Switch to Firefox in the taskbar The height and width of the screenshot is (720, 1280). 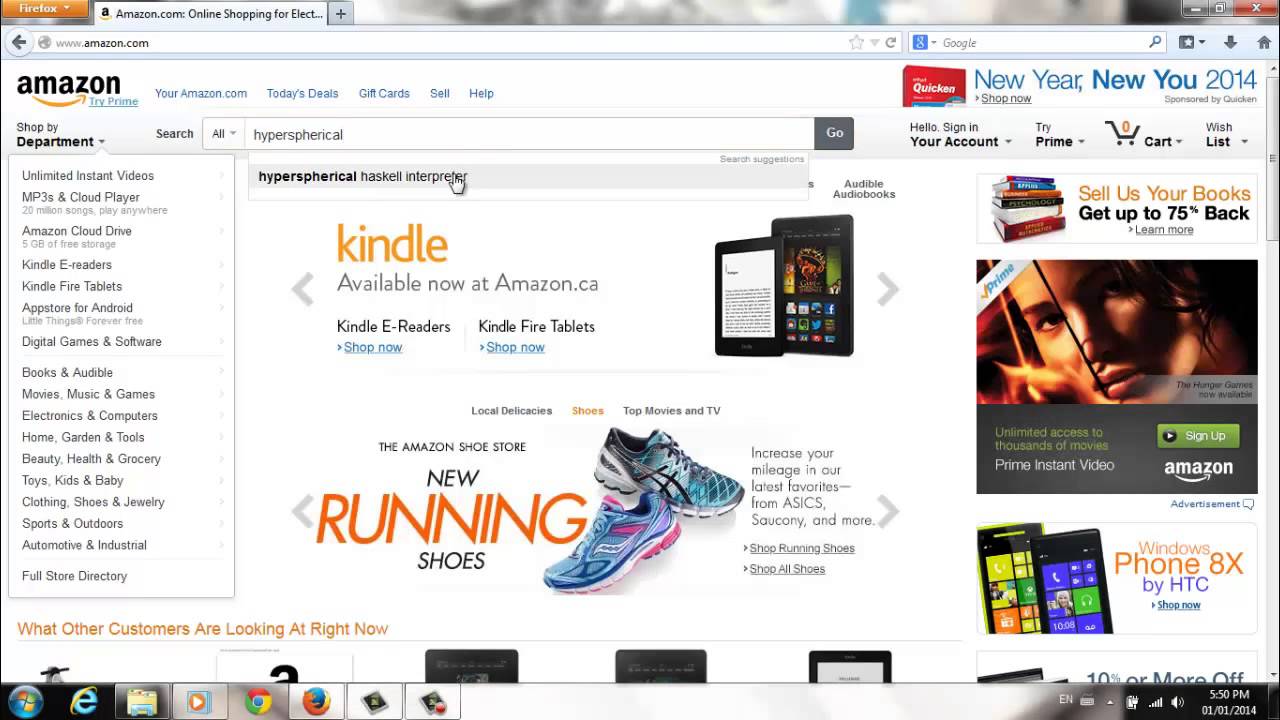[316, 702]
